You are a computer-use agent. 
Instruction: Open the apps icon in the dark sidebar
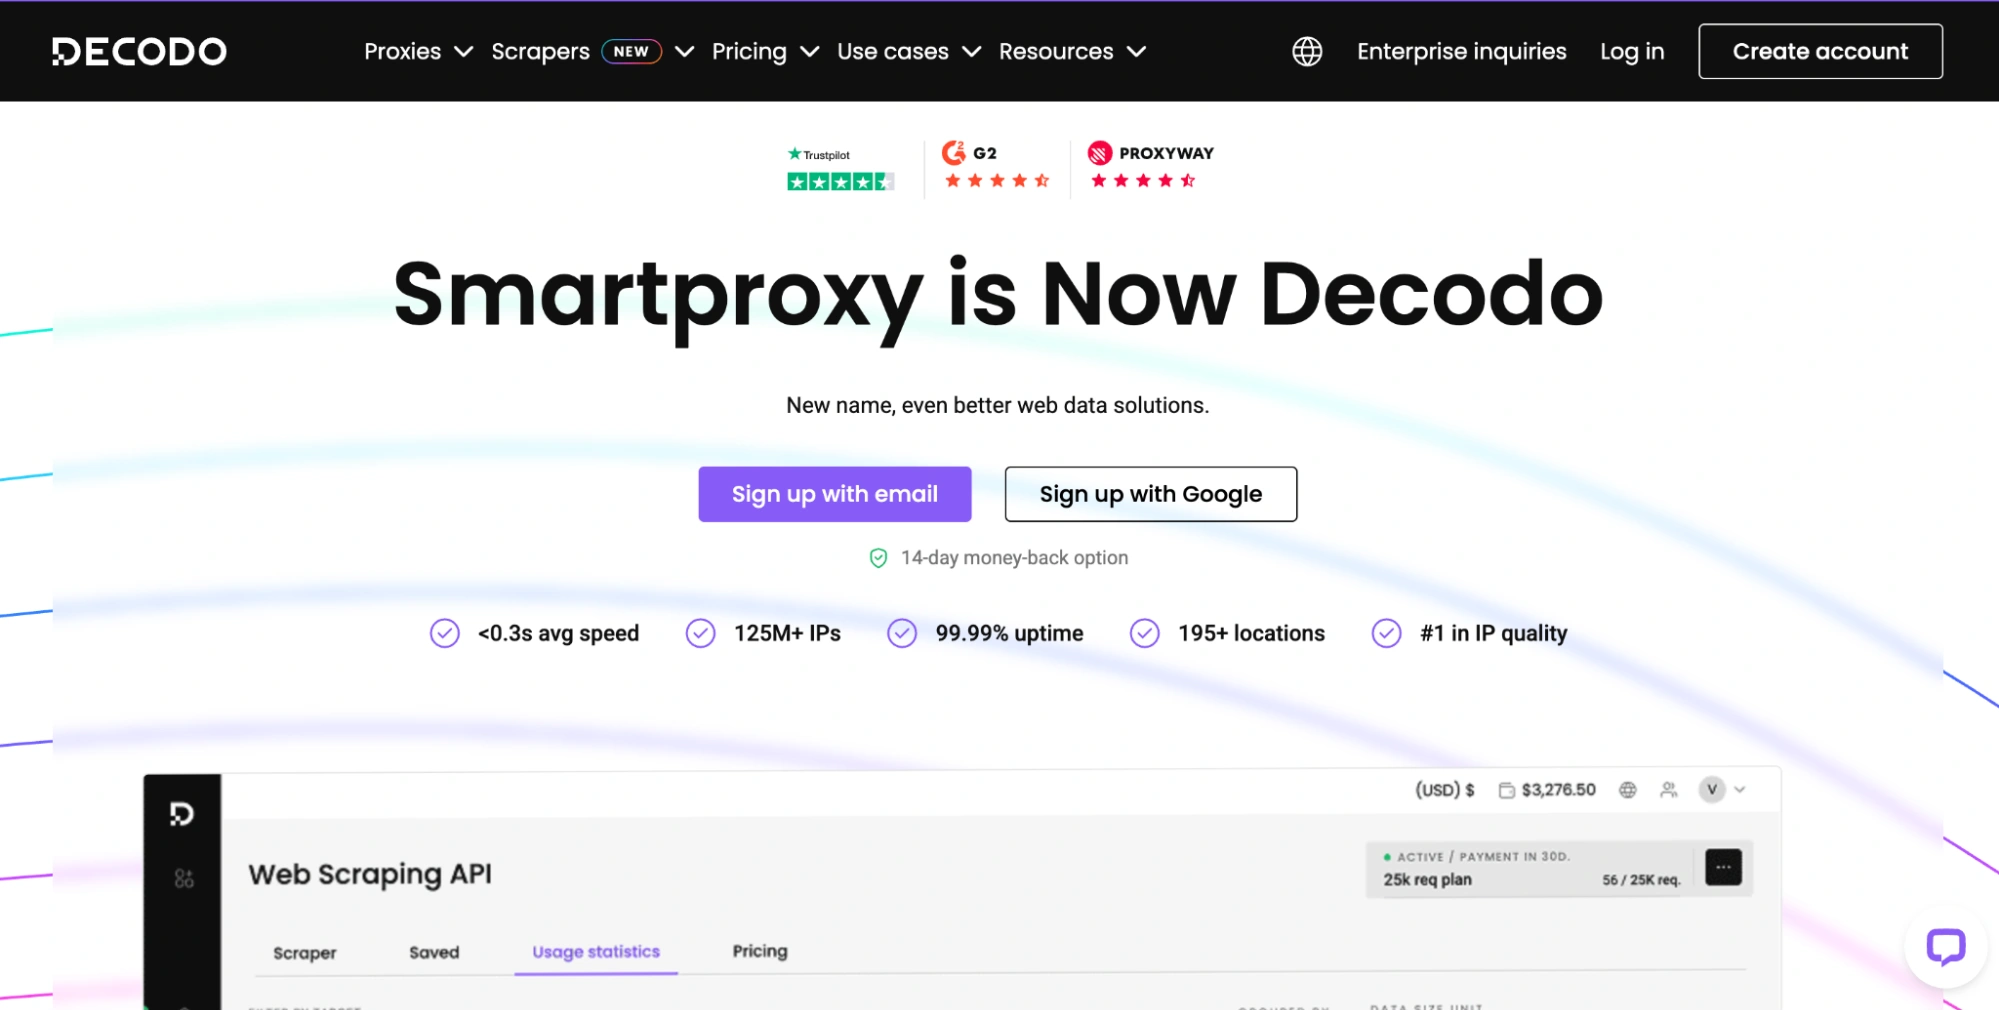click(183, 877)
